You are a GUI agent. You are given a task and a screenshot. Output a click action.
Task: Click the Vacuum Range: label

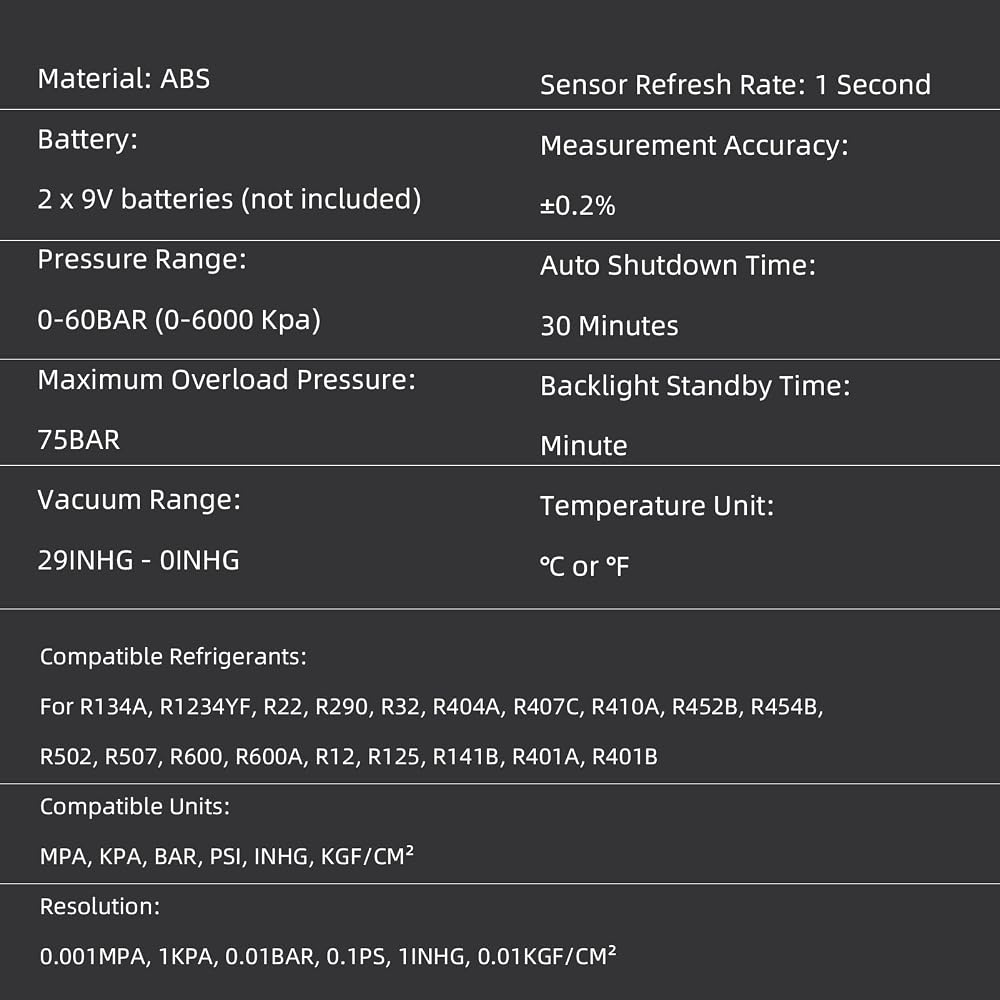point(139,500)
